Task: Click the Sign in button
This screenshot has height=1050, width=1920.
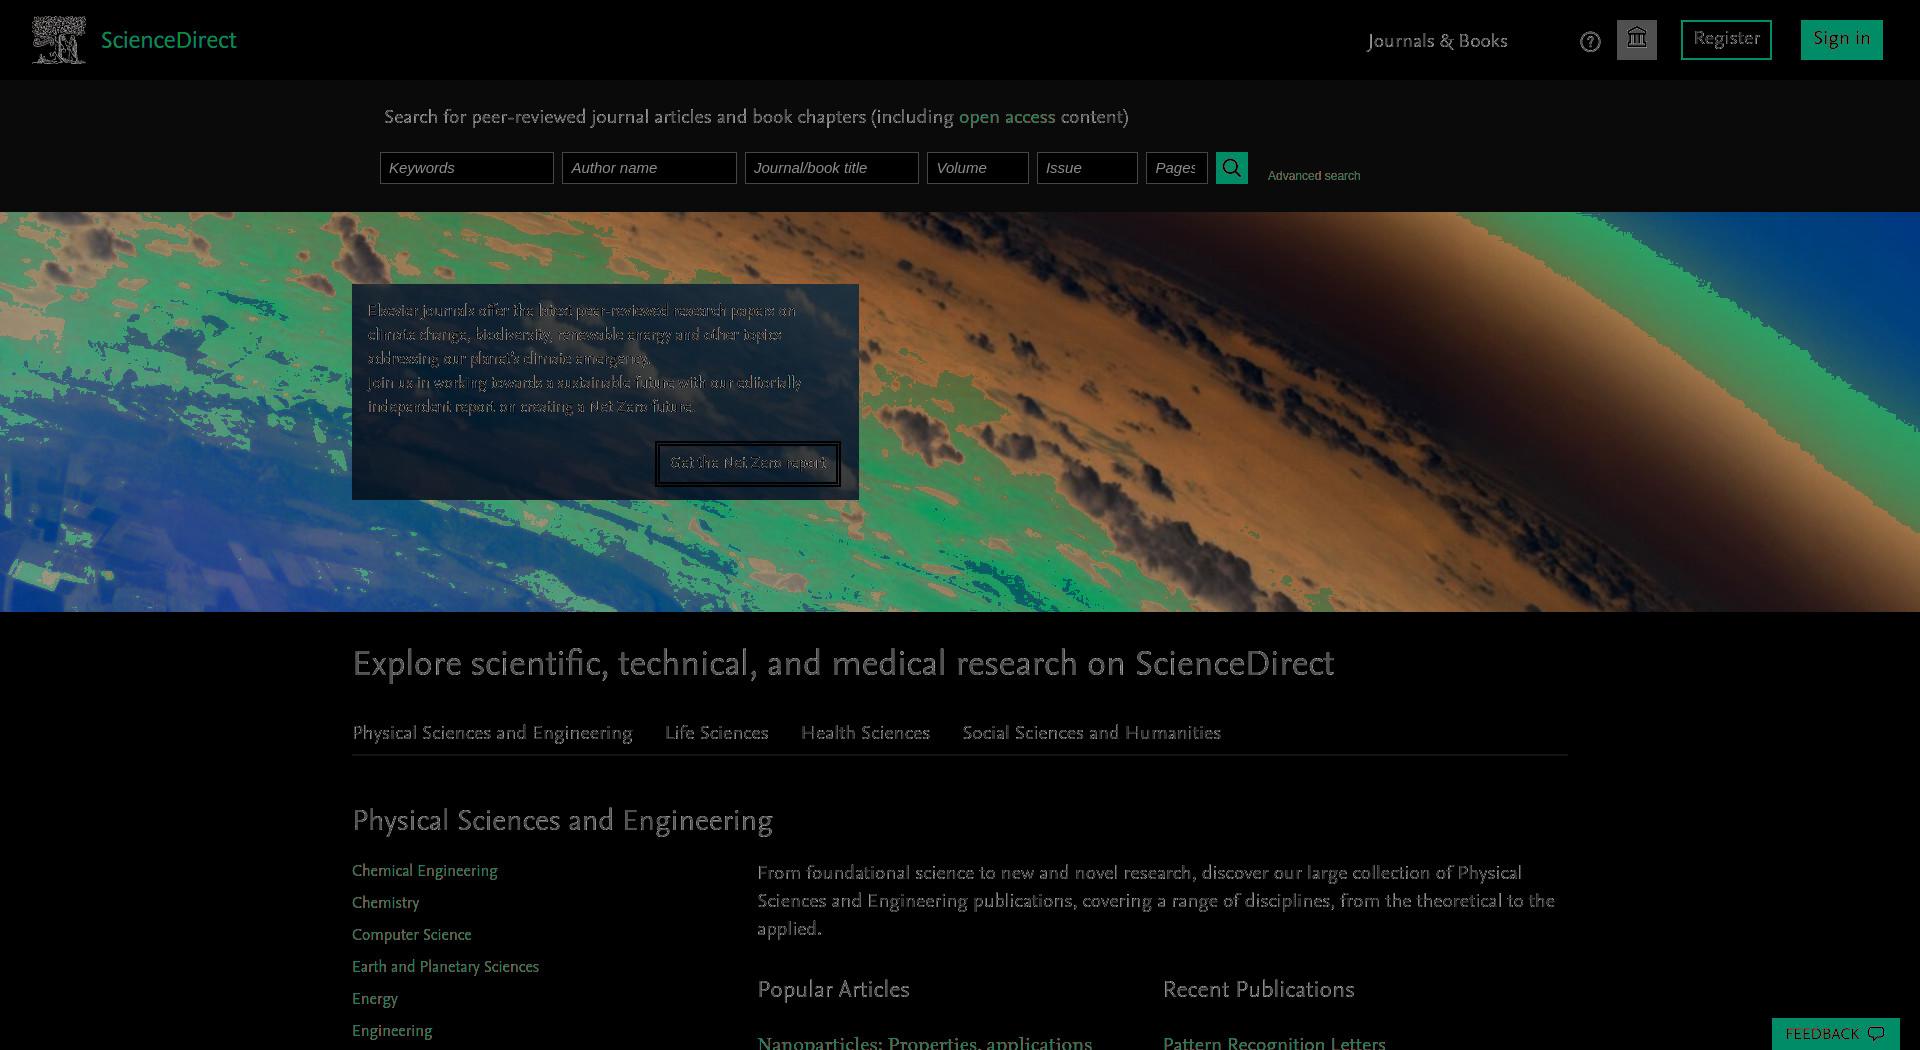Action: (1841, 40)
